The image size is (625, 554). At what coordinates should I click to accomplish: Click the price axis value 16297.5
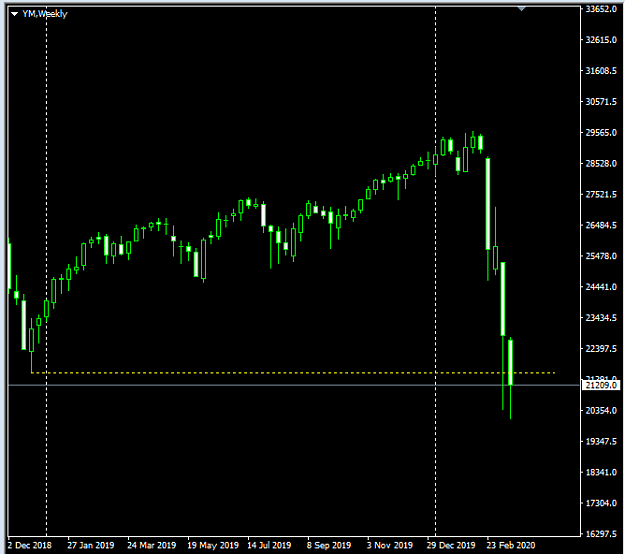[601, 534]
